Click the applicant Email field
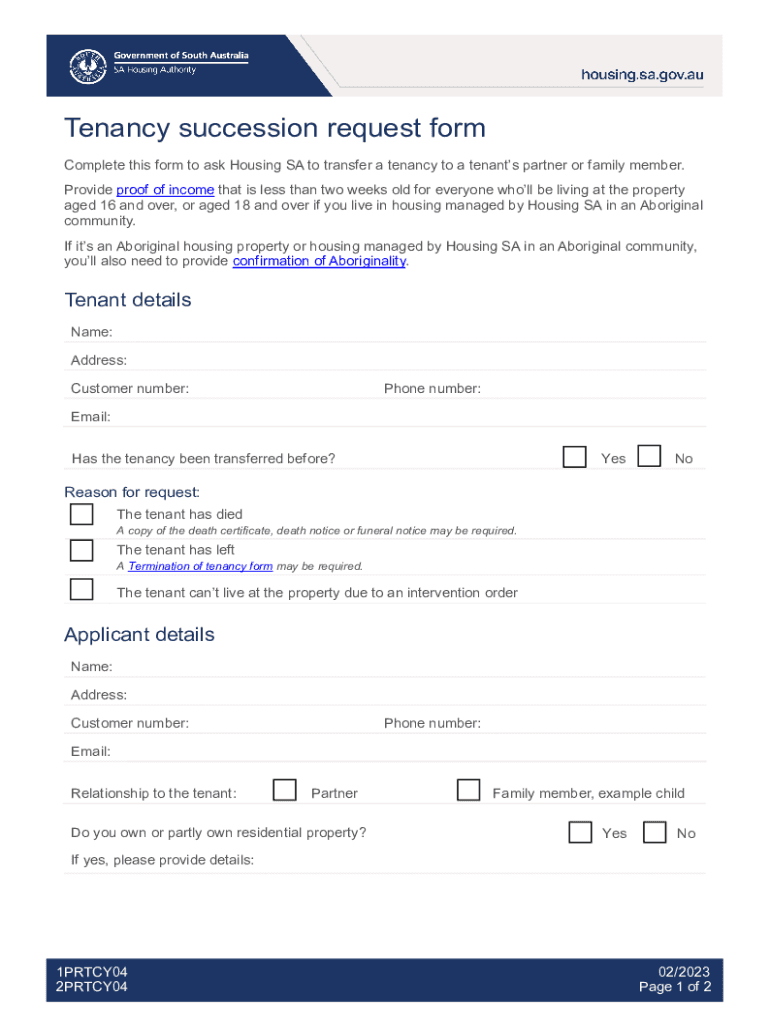 click(x=400, y=751)
